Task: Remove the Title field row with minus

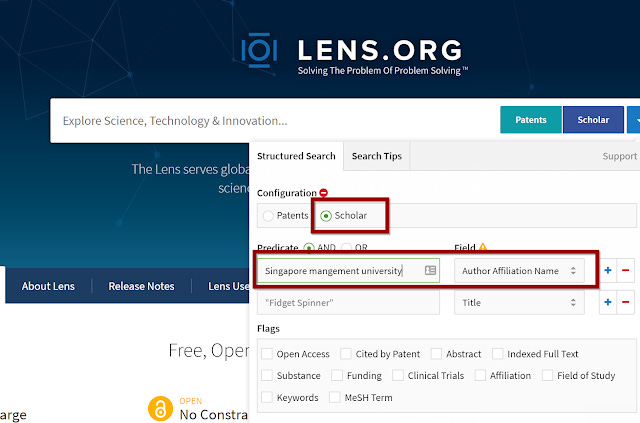Action: click(x=625, y=302)
